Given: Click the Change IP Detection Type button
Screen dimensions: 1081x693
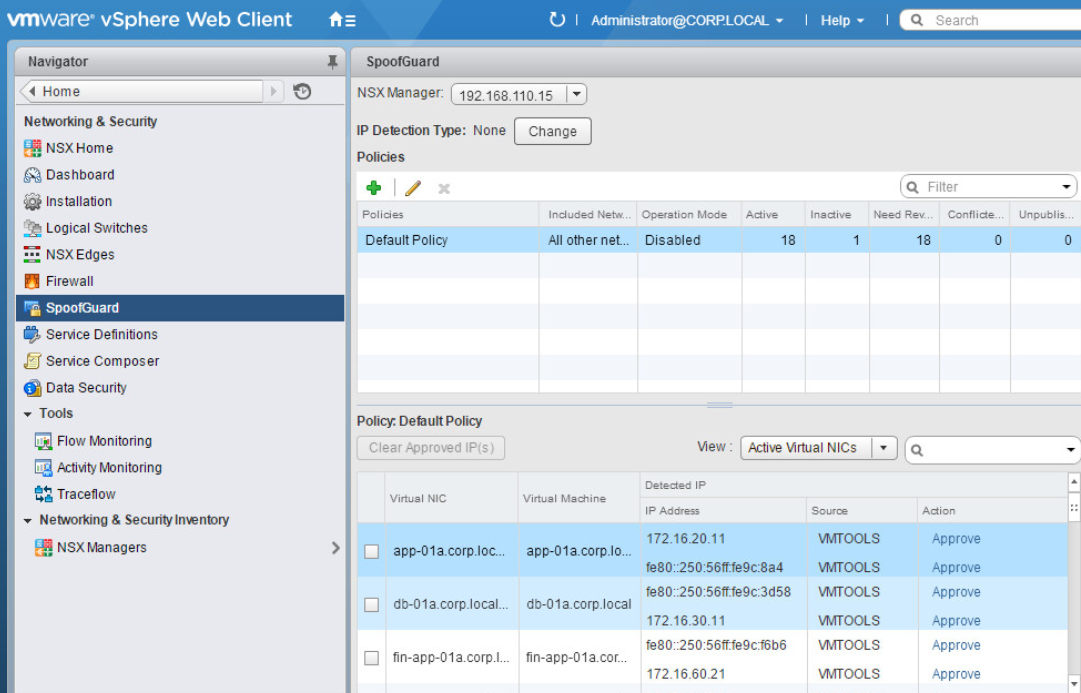Looking at the screenshot, I should [552, 131].
